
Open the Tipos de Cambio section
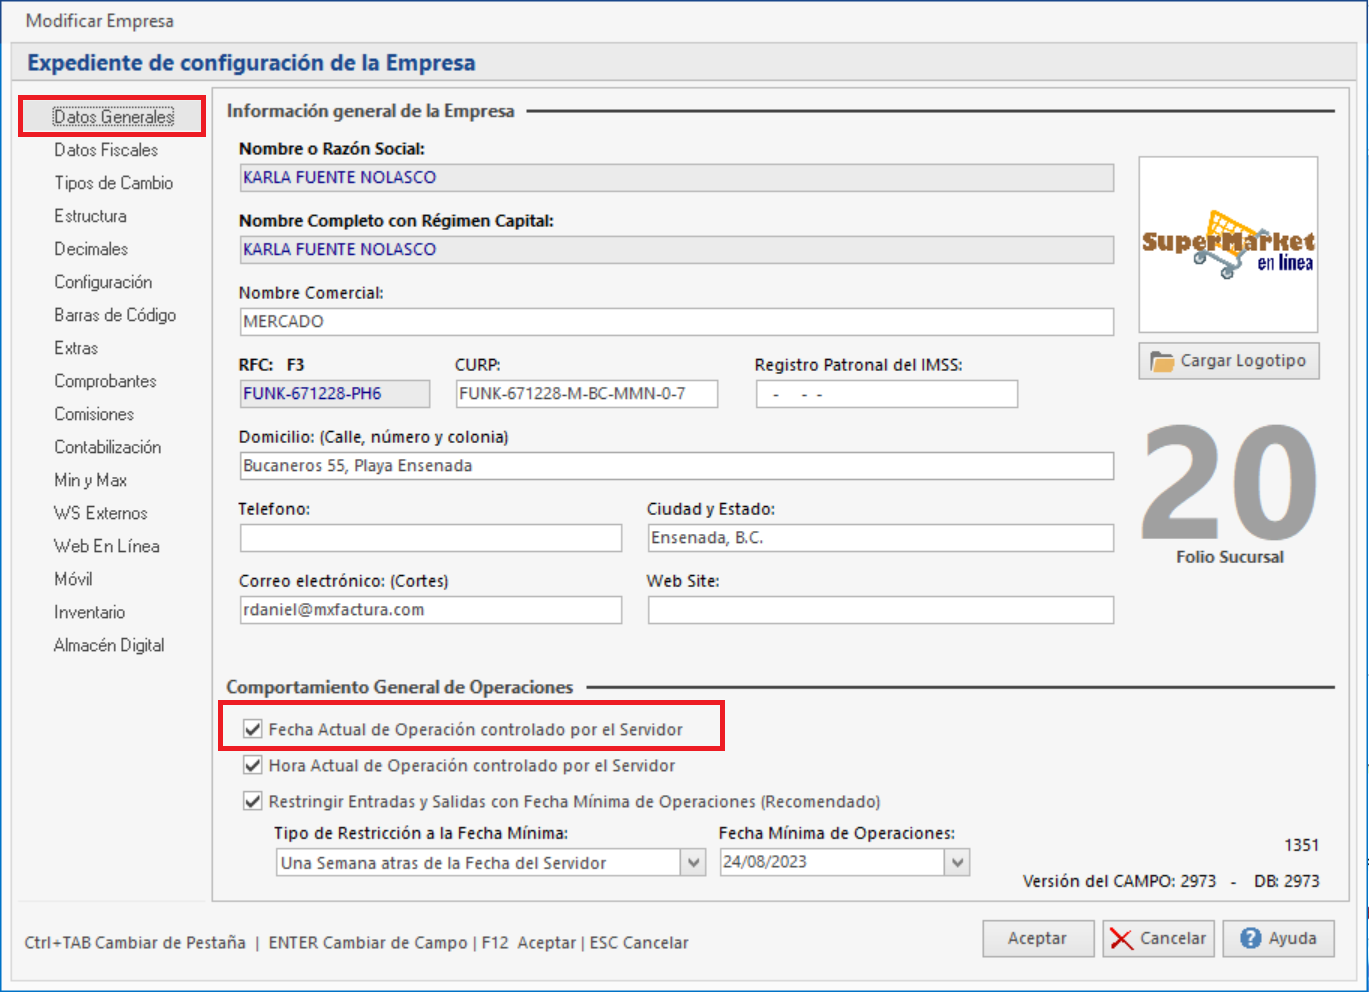[113, 183]
